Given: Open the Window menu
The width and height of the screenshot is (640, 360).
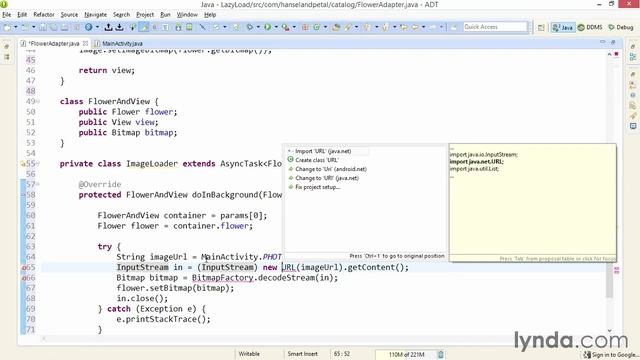Looking at the screenshot, I should pos(187,15).
